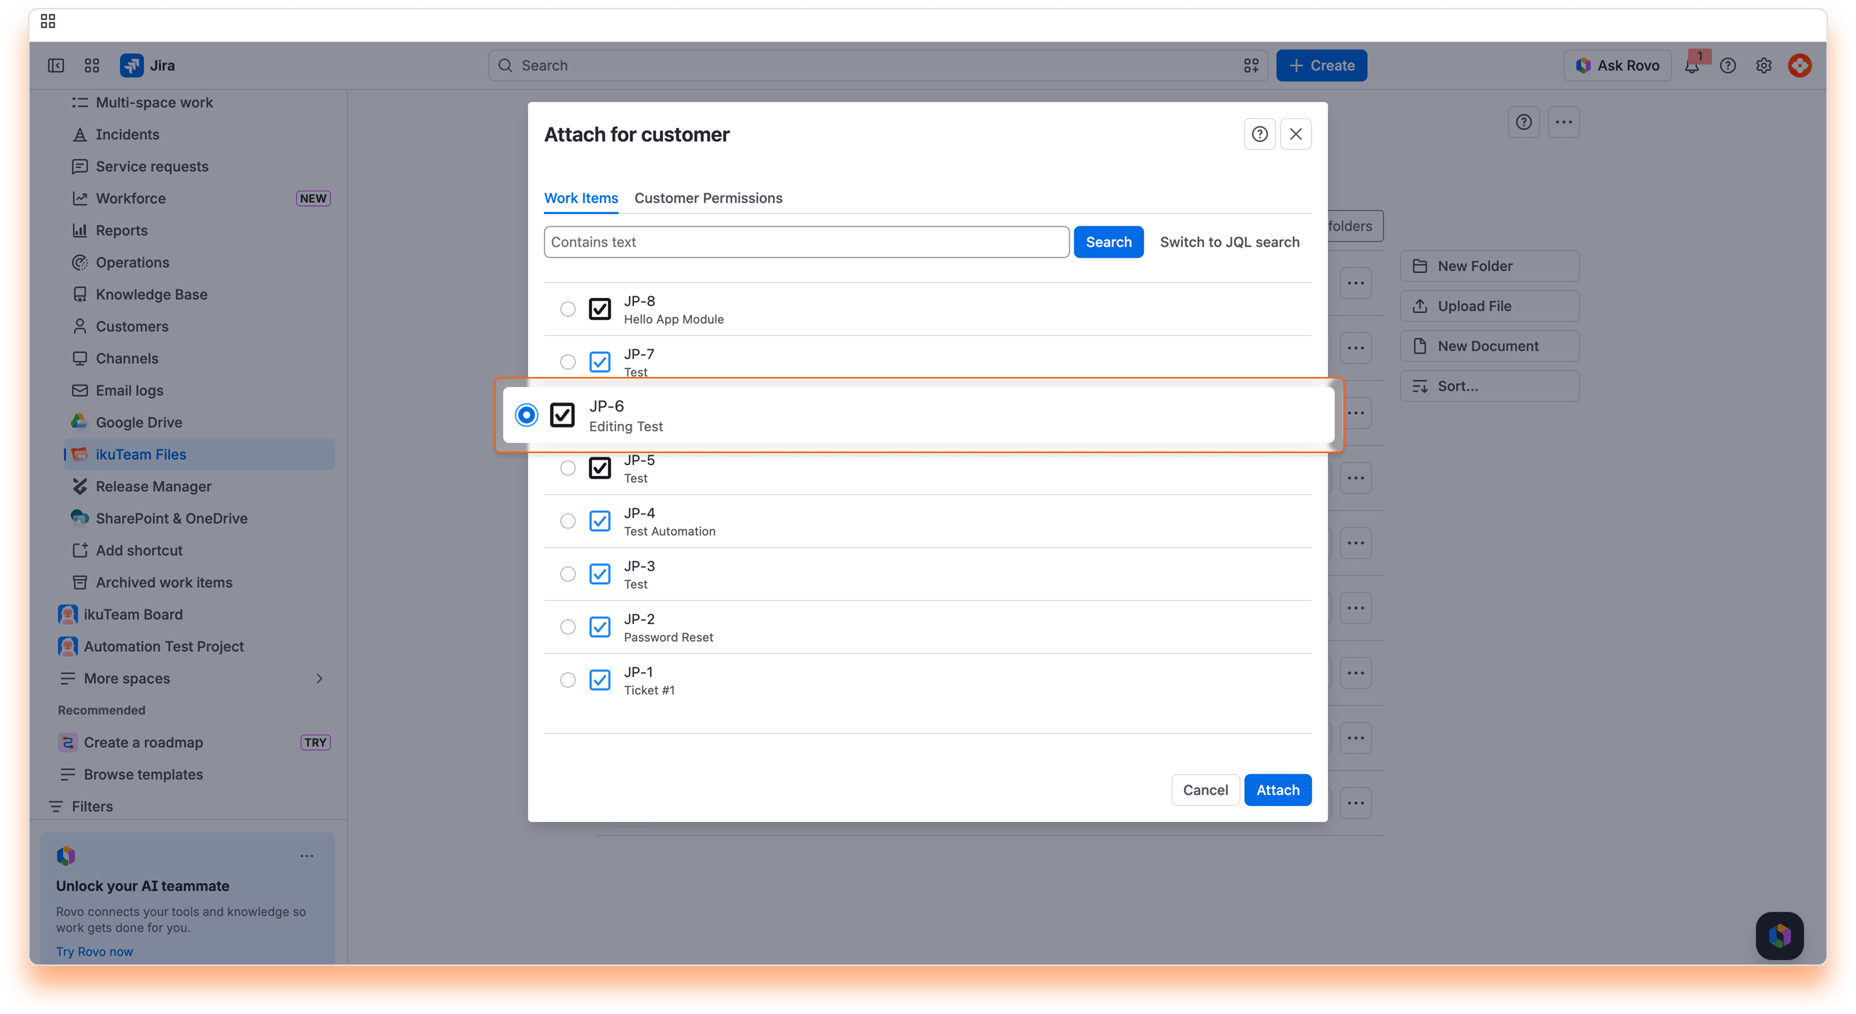The image size is (1856, 1014).
Task: Open the dialog help icon
Action: [x=1260, y=134]
